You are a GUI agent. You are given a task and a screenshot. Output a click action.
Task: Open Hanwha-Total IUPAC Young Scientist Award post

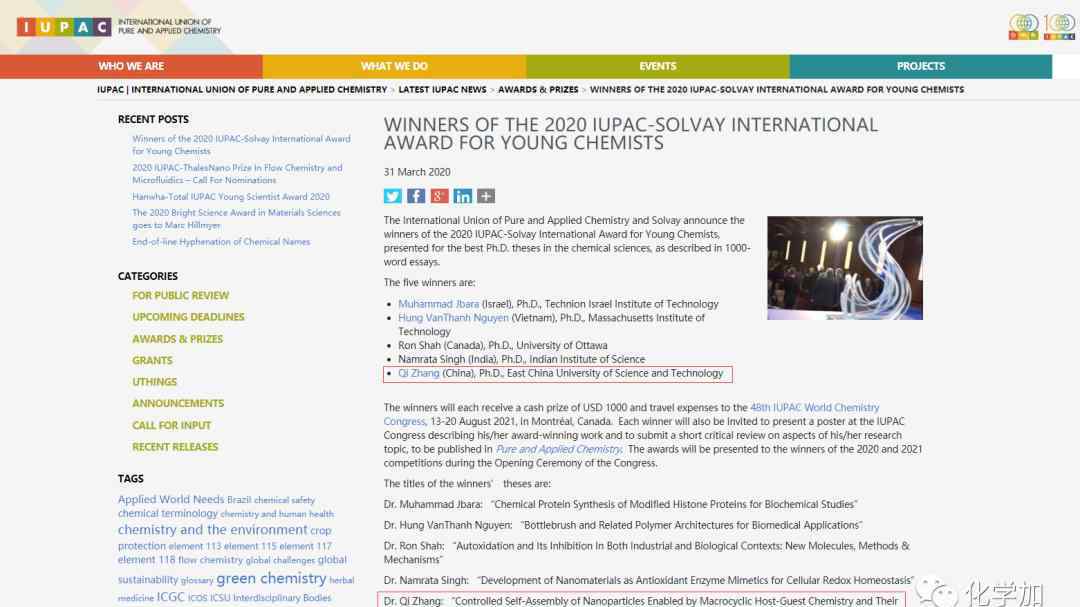[231, 196]
